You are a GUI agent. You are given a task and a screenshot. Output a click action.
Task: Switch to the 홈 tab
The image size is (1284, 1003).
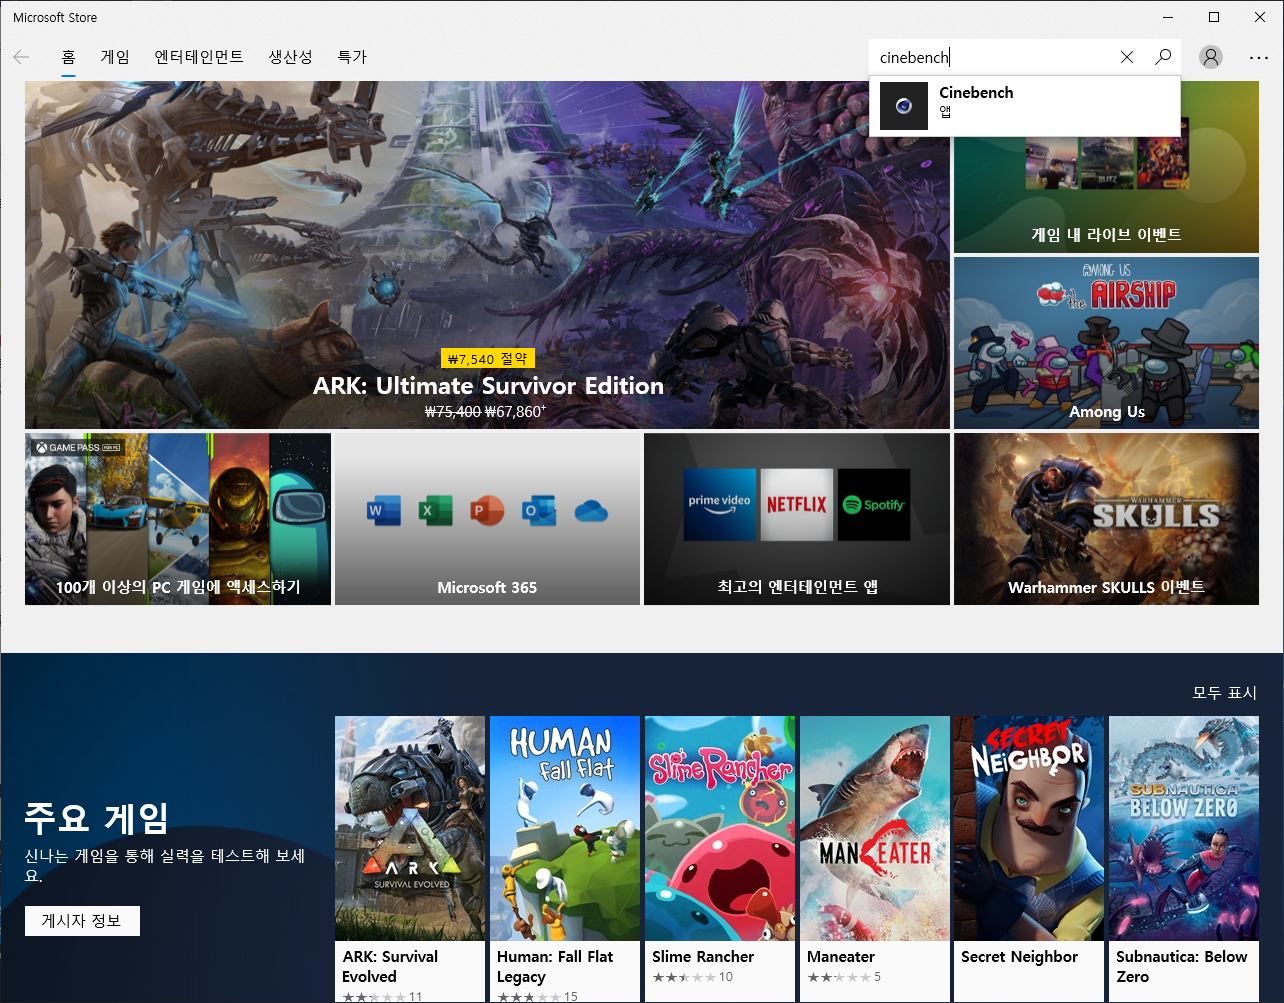click(x=68, y=57)
